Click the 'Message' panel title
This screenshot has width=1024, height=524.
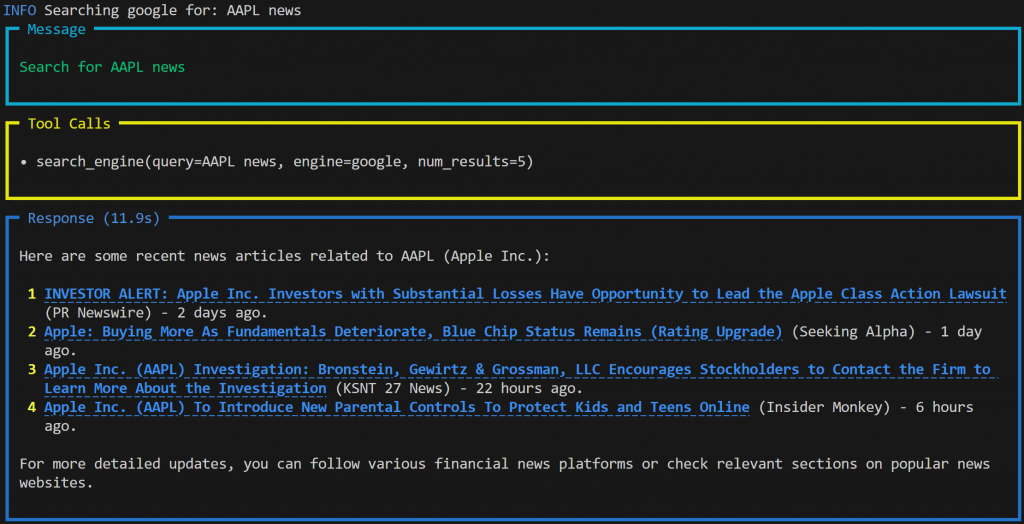(56, 30)
